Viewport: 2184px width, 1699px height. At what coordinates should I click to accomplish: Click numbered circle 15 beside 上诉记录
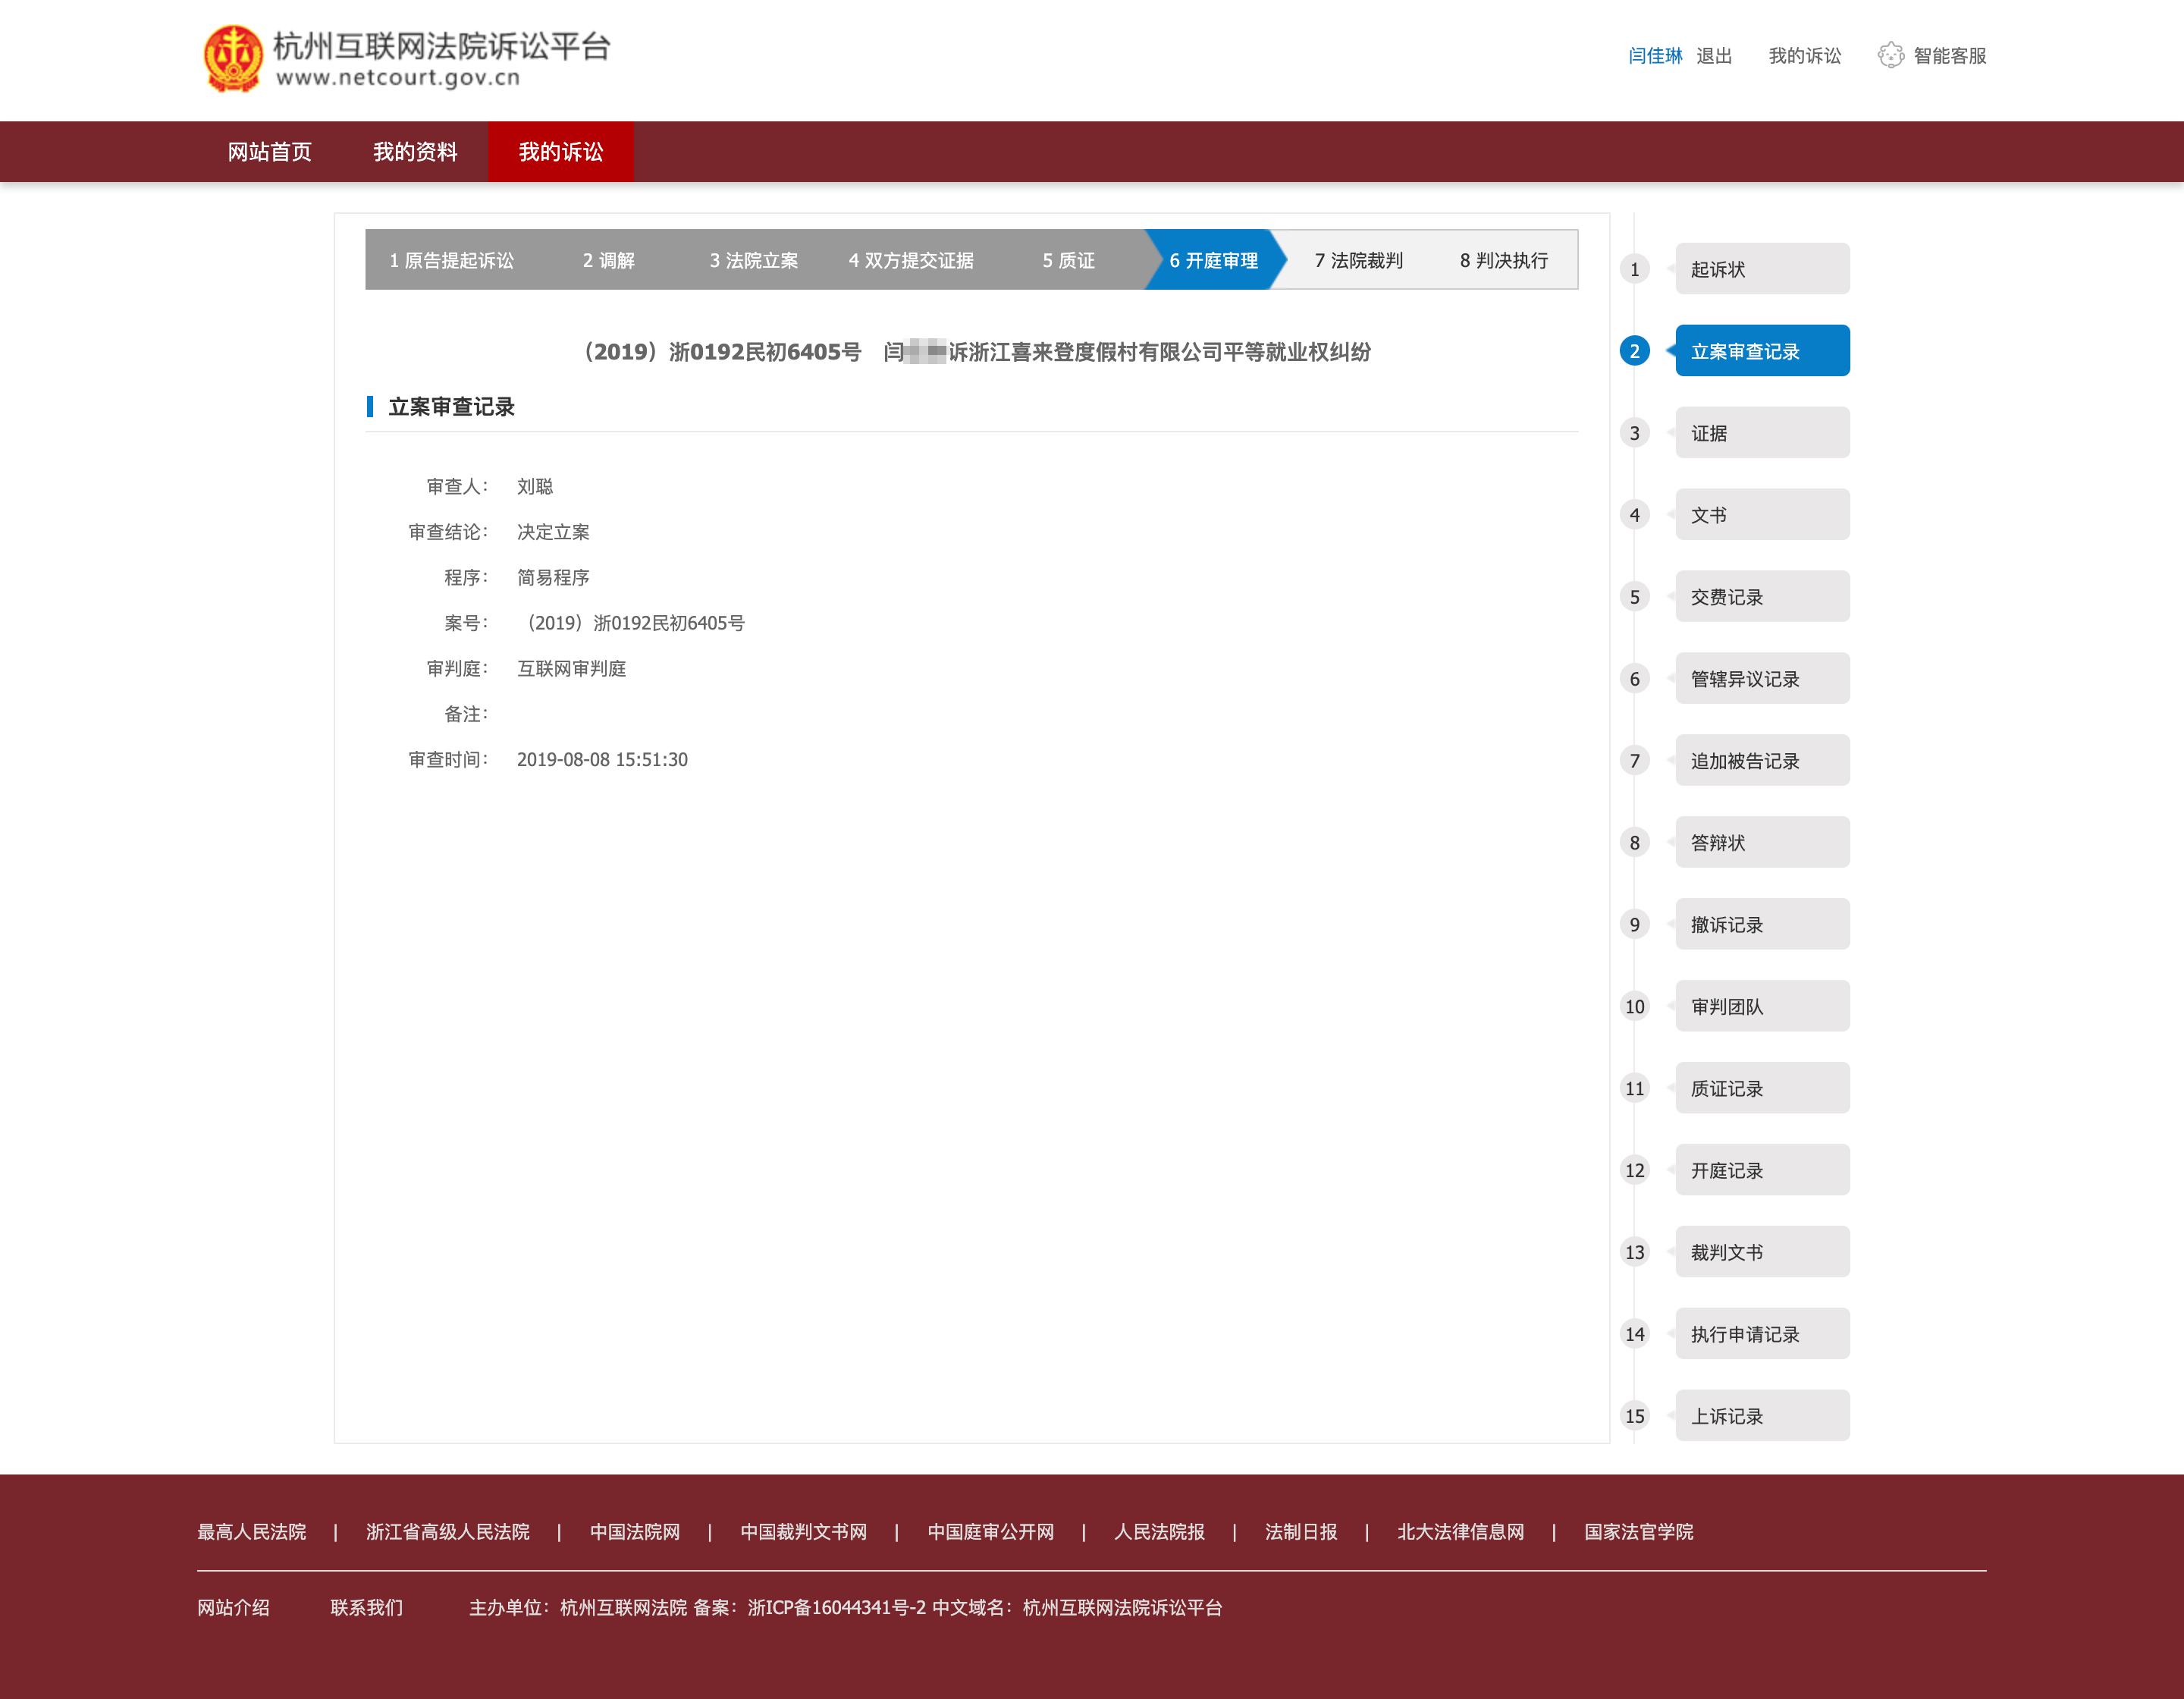pyautogui.click(x=1634, y=1416)
